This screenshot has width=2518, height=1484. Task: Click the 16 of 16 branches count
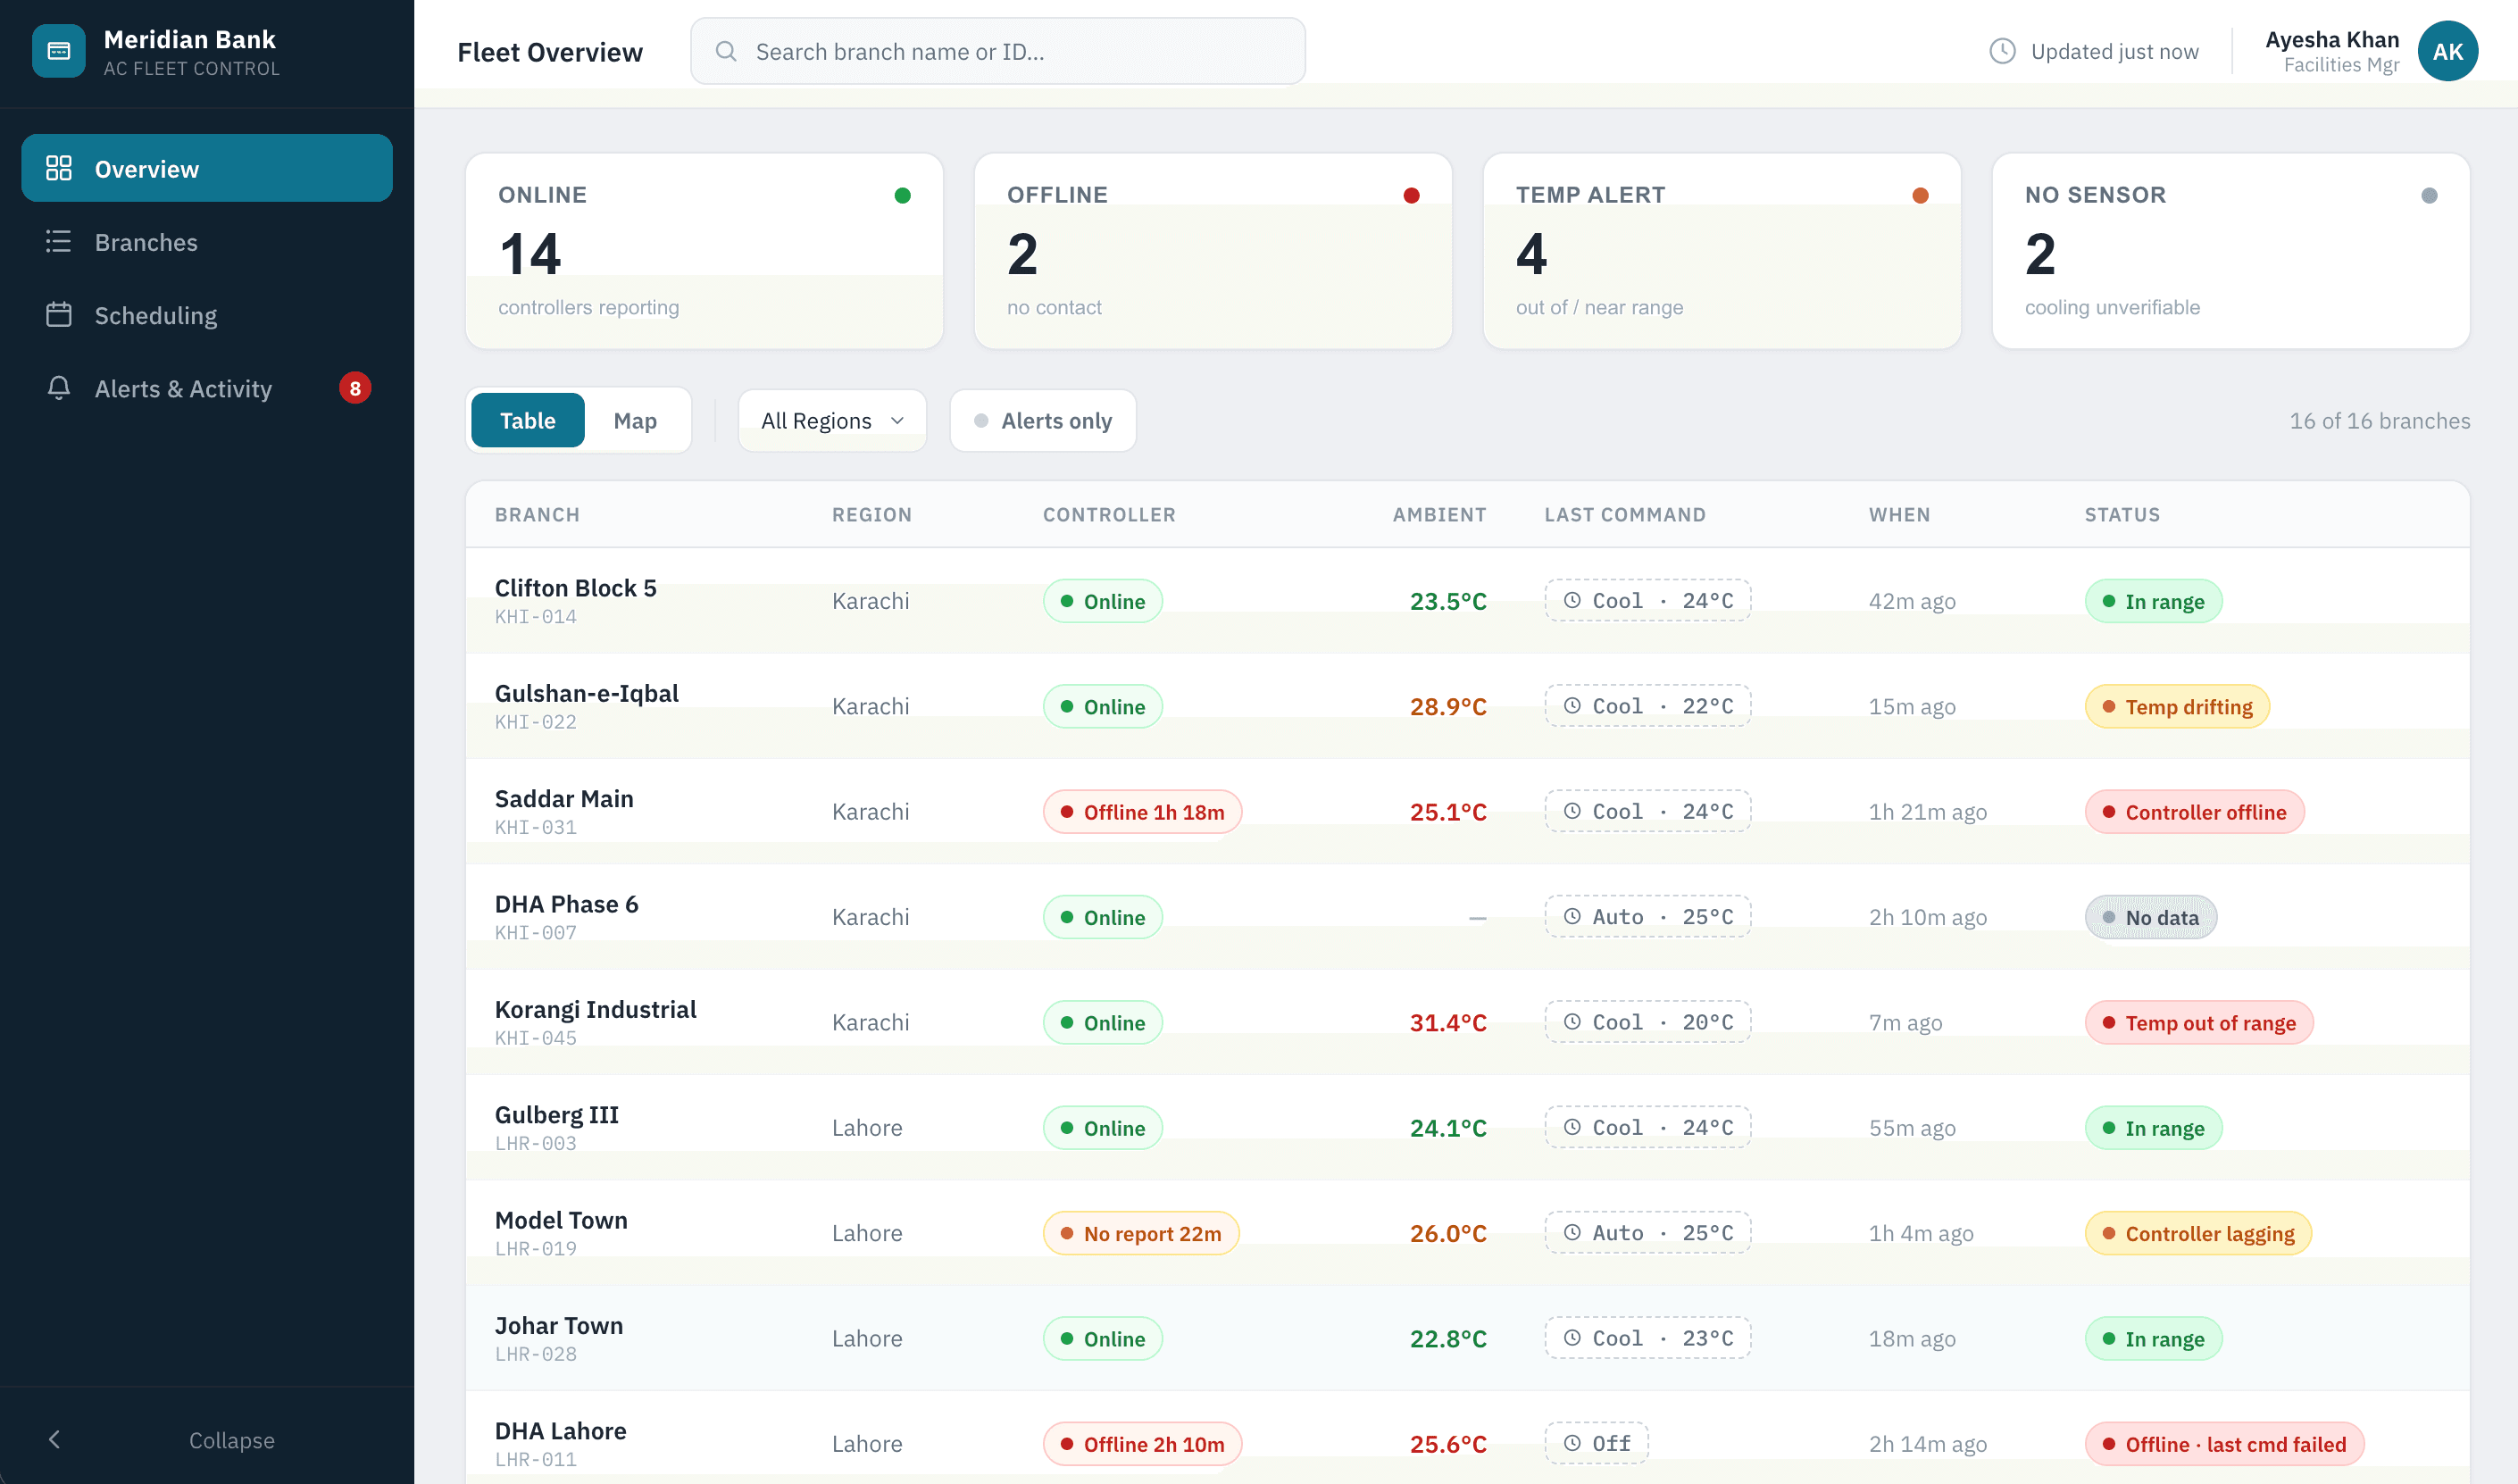(2379, 421)
